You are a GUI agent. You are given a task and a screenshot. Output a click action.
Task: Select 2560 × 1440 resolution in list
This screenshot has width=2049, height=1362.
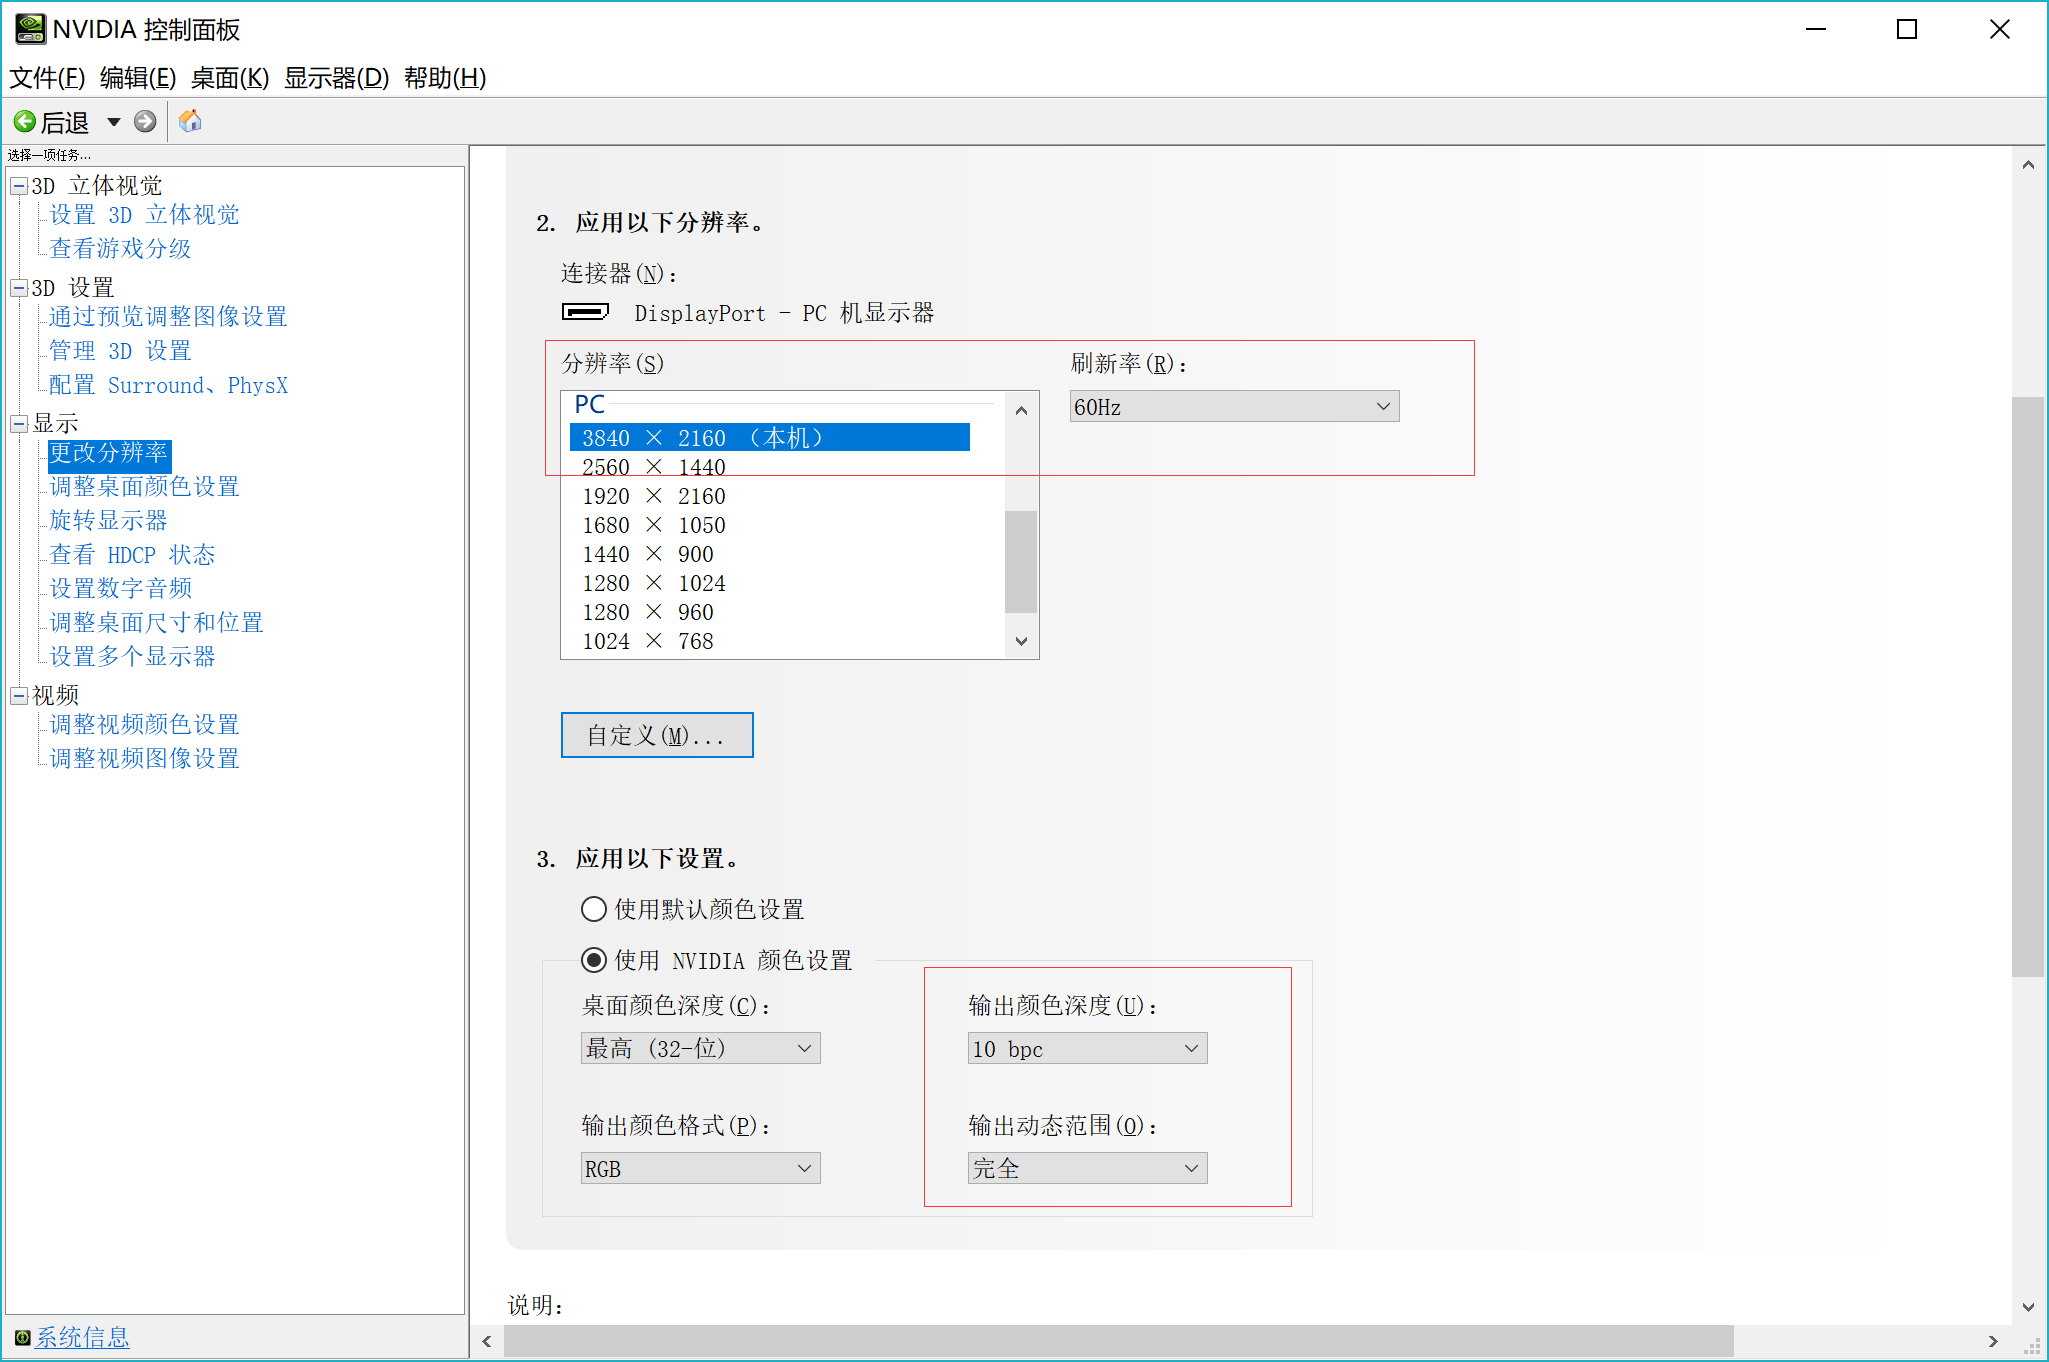point(654,467)
